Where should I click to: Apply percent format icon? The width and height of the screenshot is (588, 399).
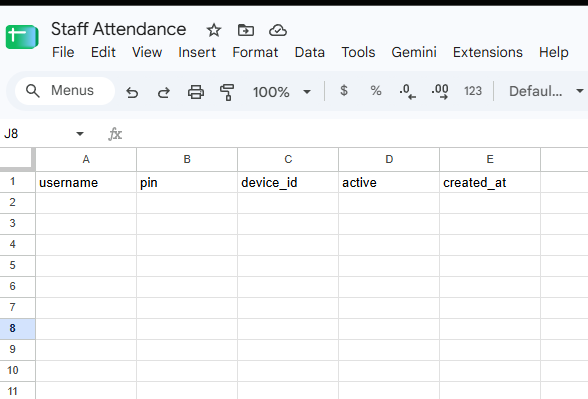pyautogui.click(x=376, y=91)
